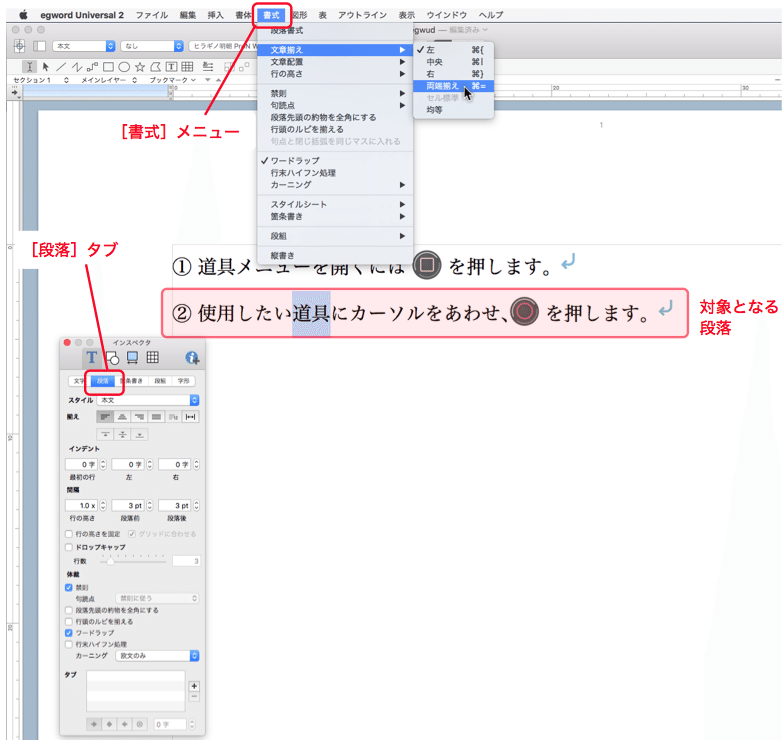
Task: Open the 本文 style dropdown in toolbar
Action: (x=84, y=46)
